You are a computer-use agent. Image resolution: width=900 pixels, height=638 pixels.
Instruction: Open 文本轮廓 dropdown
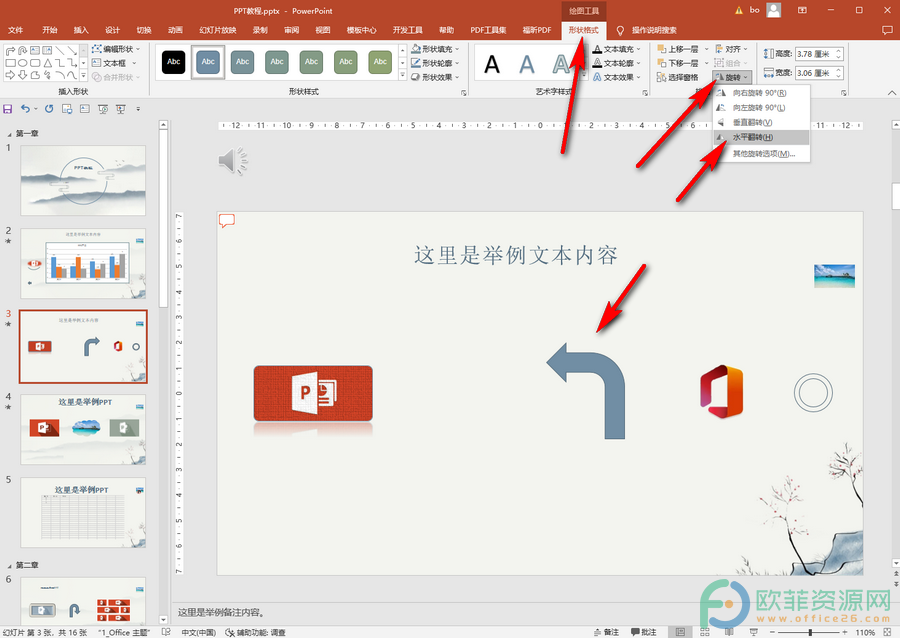(616, 63)
